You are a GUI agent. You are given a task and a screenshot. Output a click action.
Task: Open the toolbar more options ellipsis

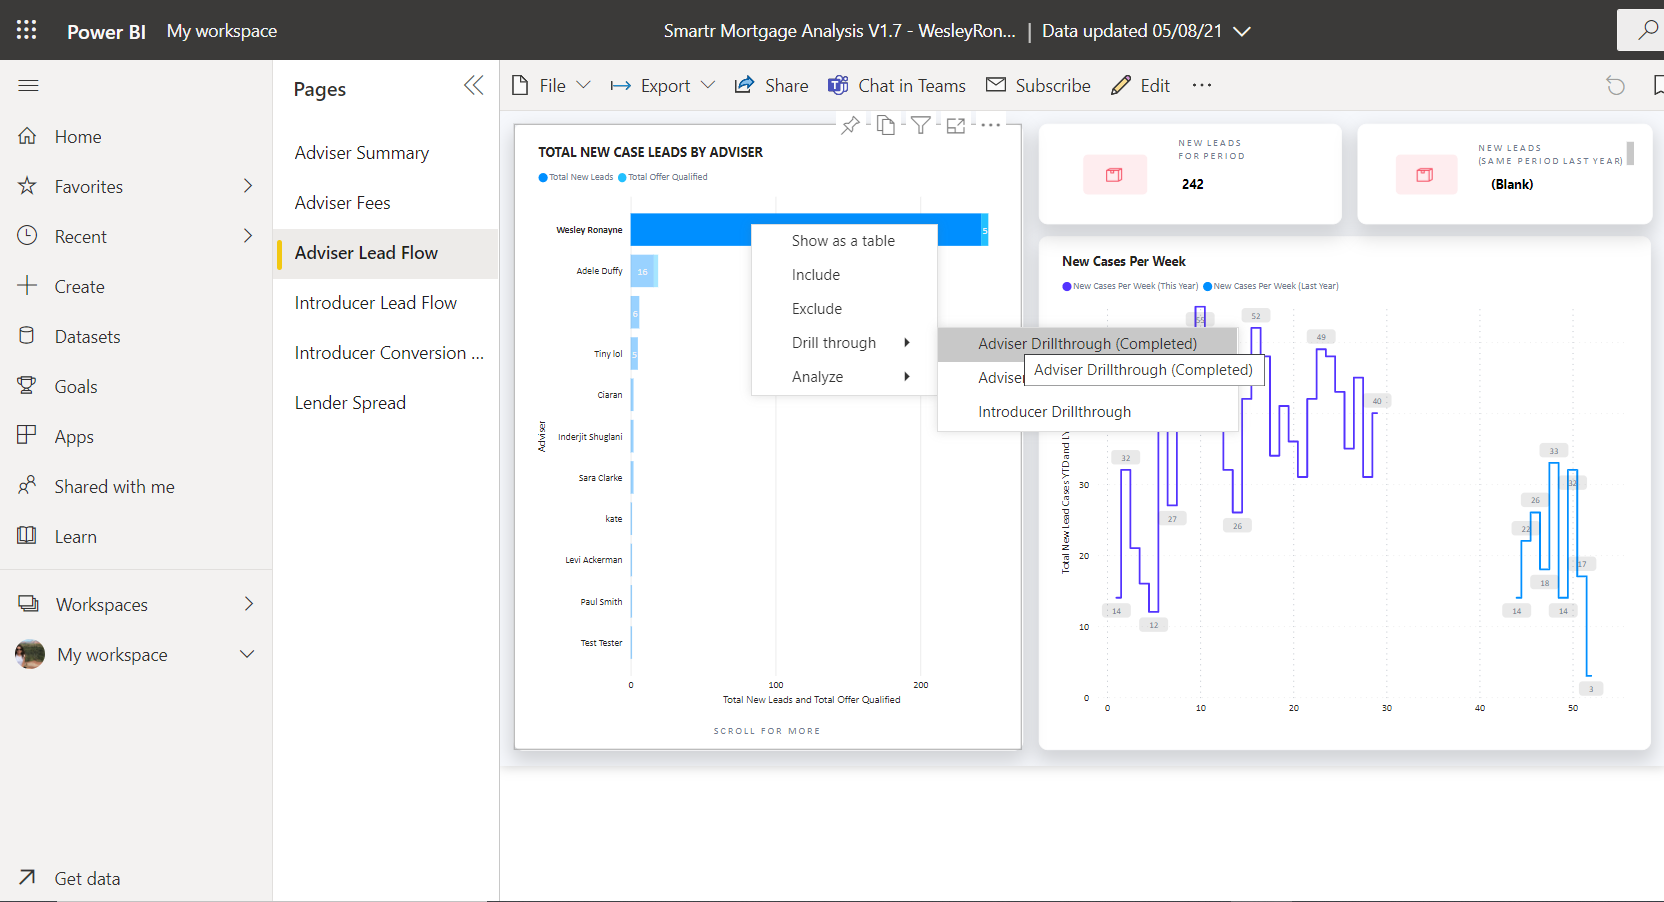tap(1202, 86)
